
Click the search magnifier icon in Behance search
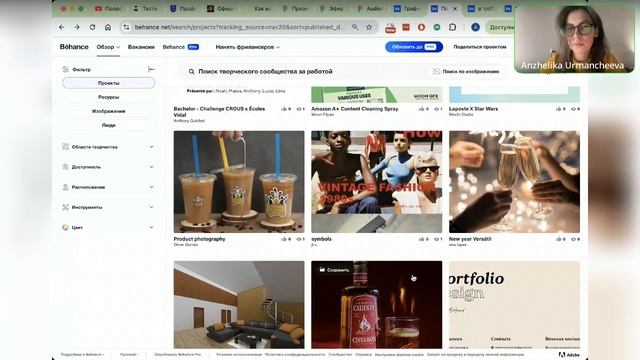(191, 71)
